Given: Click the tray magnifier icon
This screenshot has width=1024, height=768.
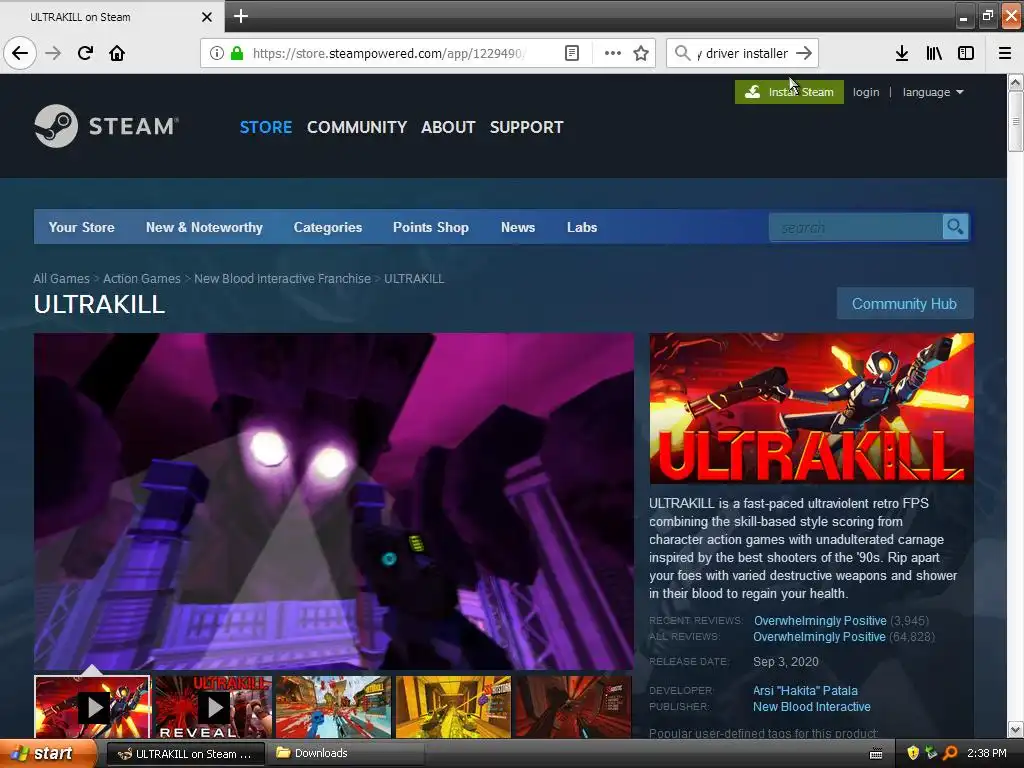Looking at the screenshot, I should pyautogui.click(x=950, y=753).
